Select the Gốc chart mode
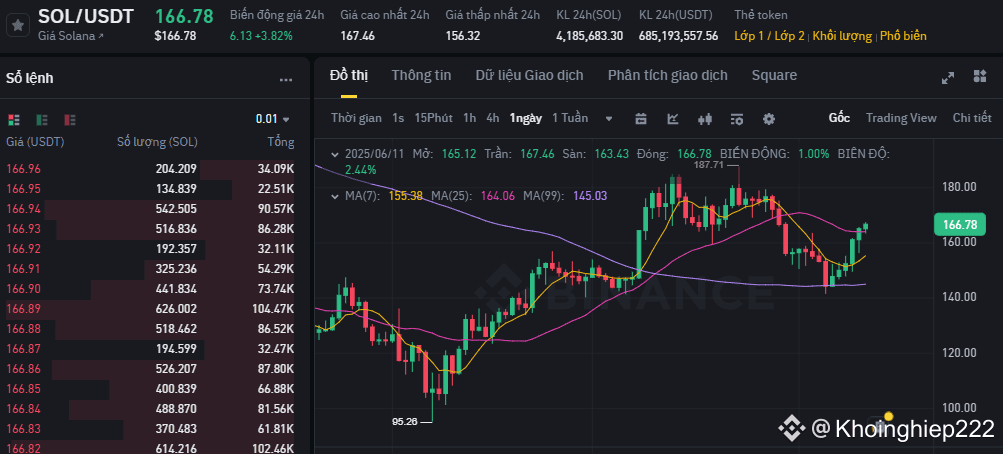The width and height of the screenshot is (1003, 454). [x=839, y=118]
